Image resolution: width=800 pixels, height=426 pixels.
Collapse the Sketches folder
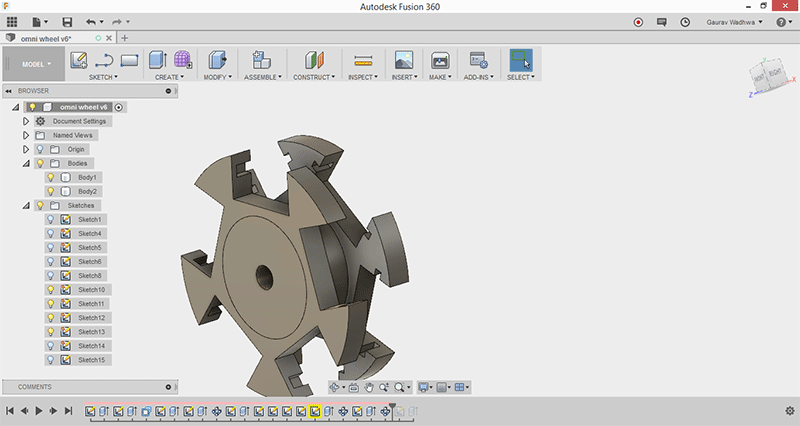26,205
